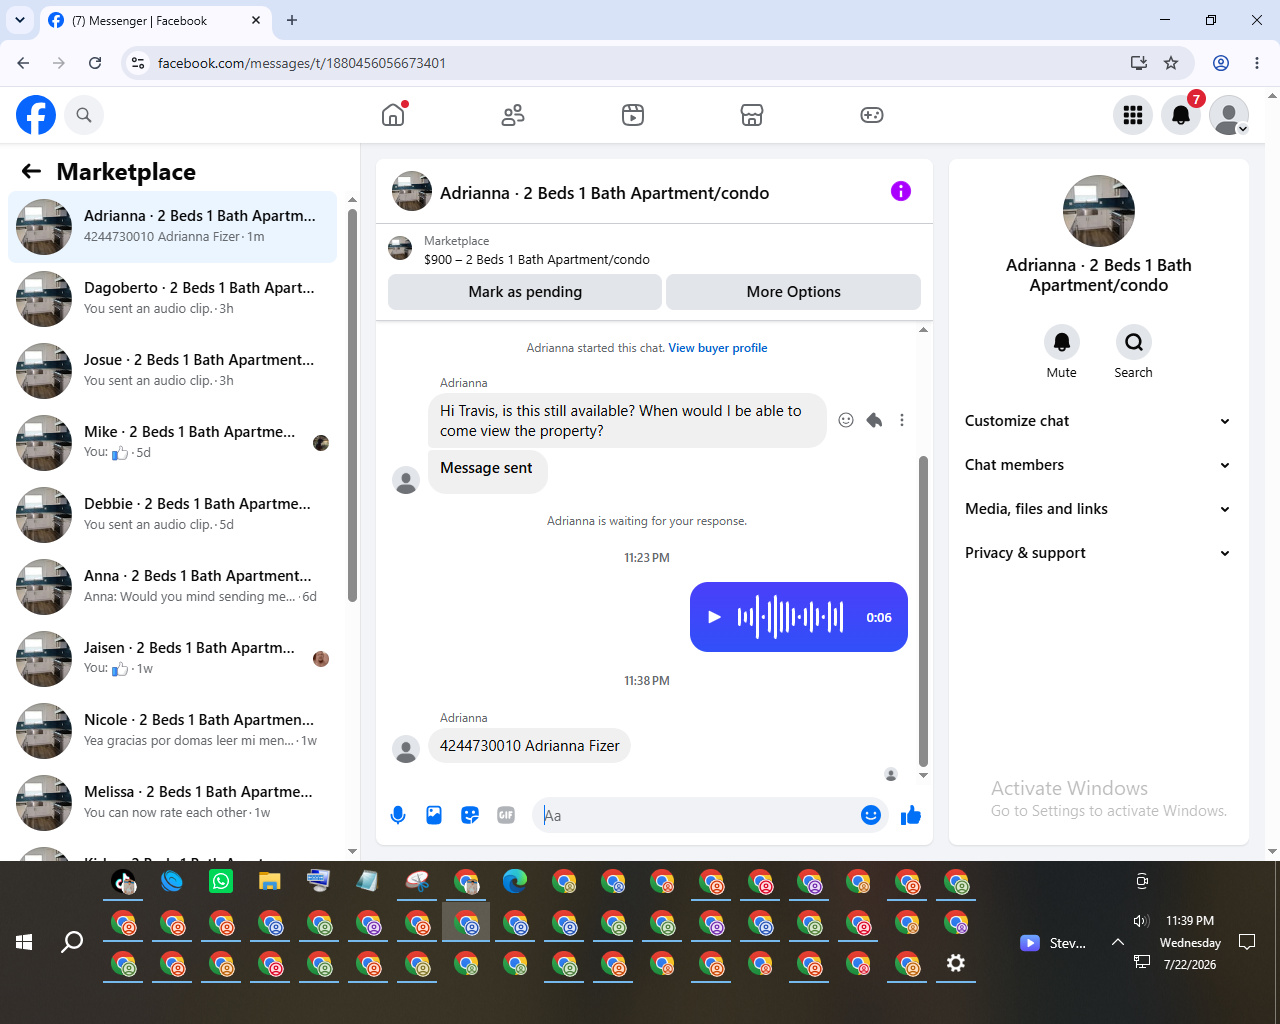Open the GIF picker icon
The height and width of the screenshot is (1024, 1280).
pos(506,815)
